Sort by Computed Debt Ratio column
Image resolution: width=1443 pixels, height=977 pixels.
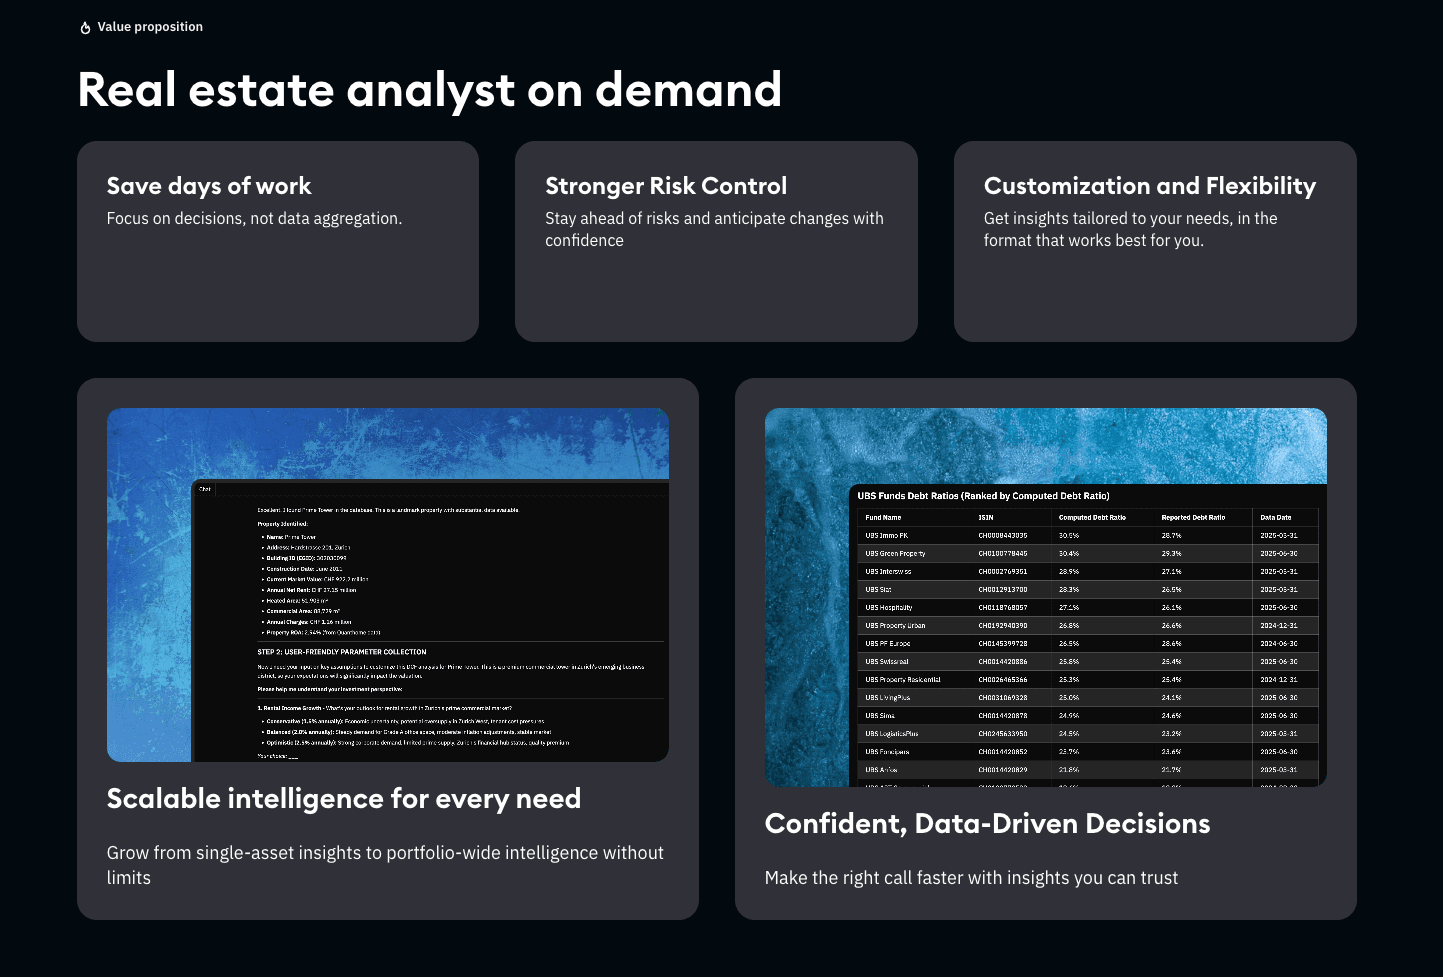[1092, 517]
